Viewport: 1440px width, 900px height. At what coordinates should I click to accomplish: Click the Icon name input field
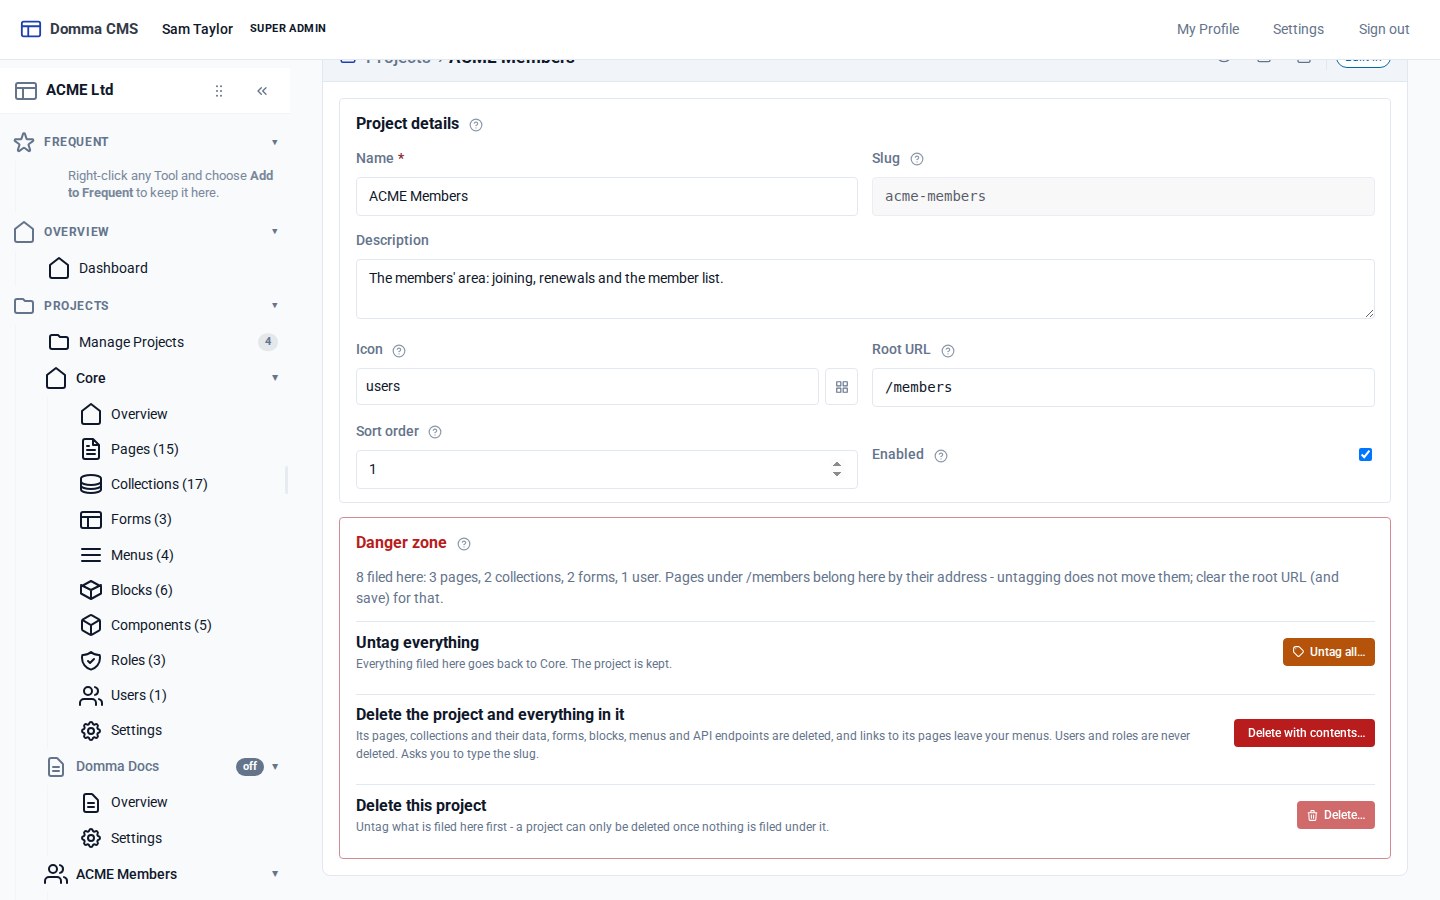(587, 387)
